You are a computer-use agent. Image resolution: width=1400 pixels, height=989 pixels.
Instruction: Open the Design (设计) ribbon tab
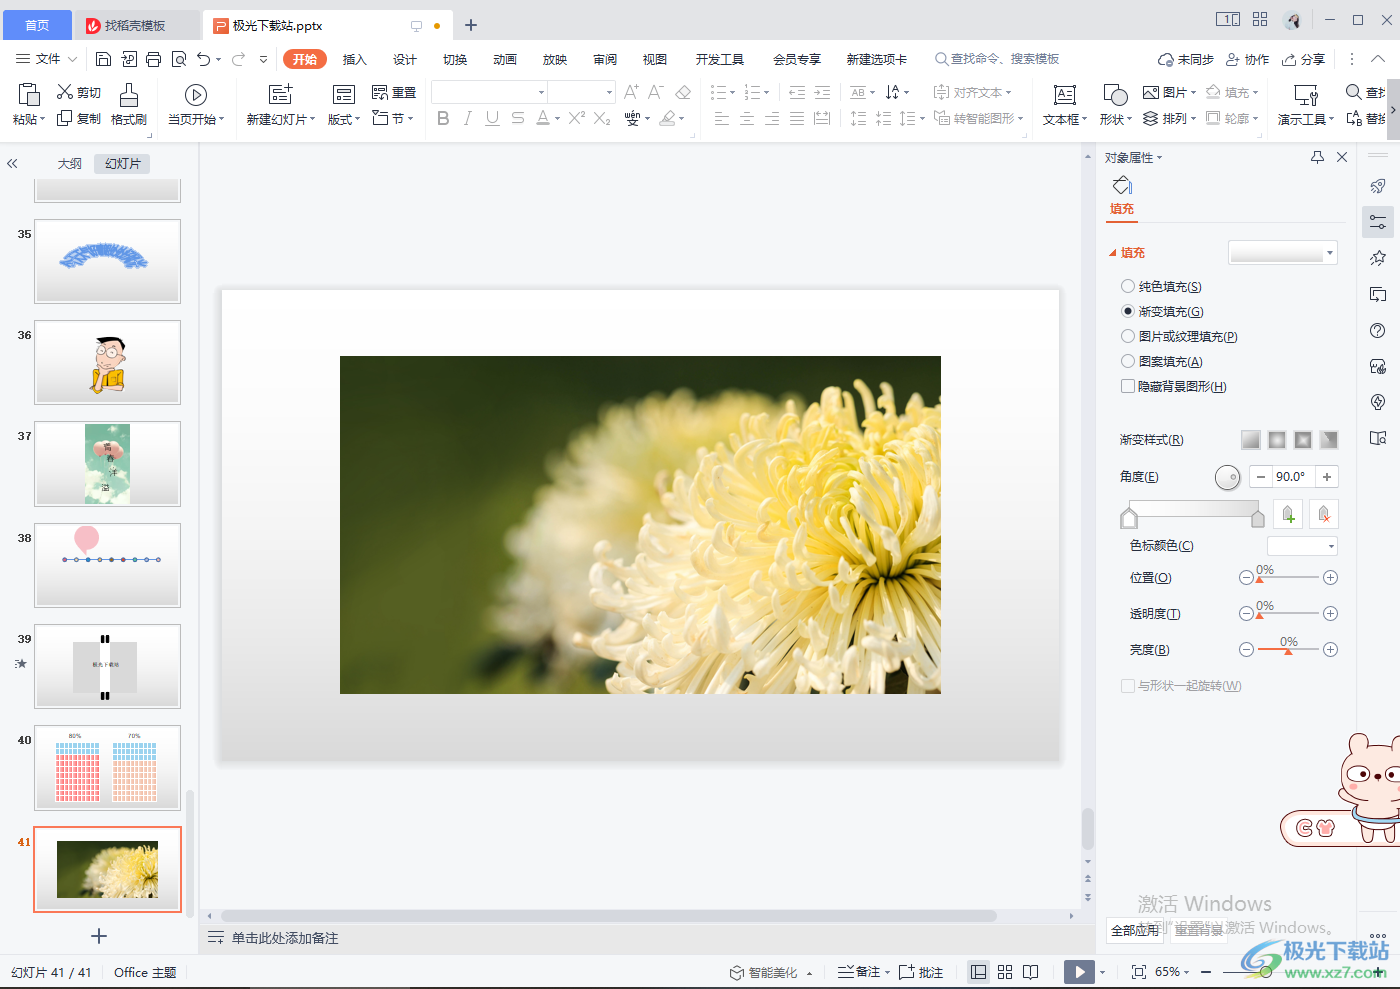click(405, 59)
